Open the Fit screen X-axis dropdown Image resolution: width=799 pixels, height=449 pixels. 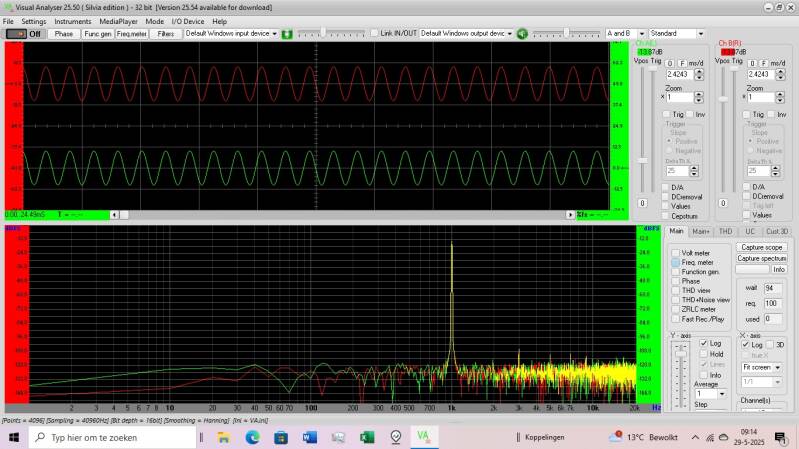click(x=777, y=367)
